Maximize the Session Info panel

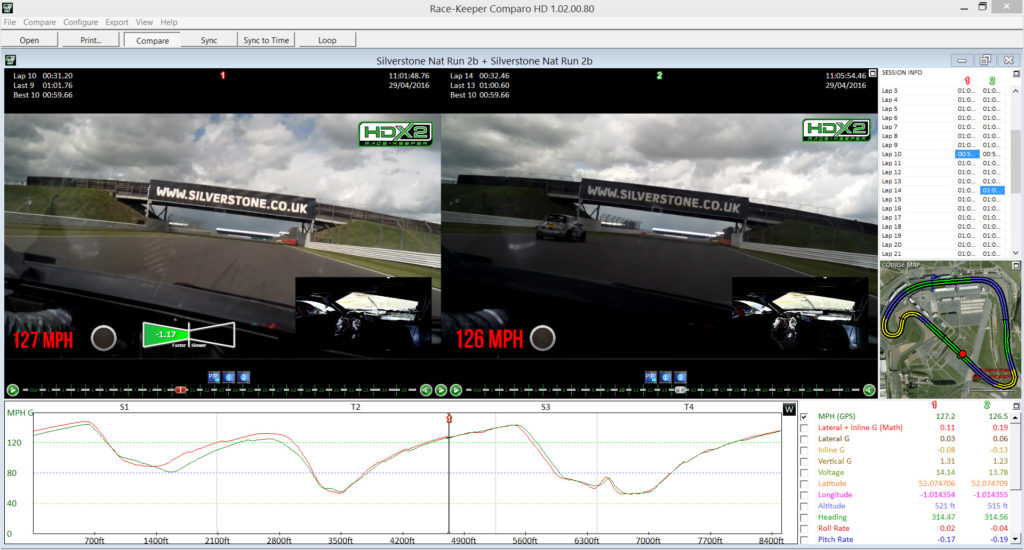1016,73
